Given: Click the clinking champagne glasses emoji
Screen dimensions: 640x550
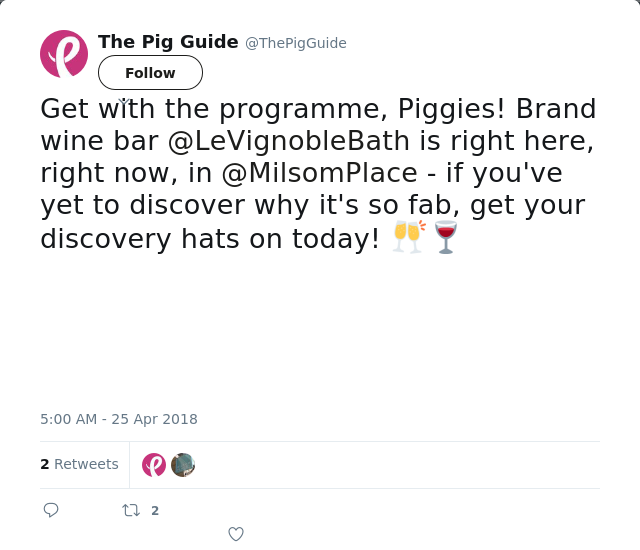Looking at the screenshot, I should (x=408, y=237).
